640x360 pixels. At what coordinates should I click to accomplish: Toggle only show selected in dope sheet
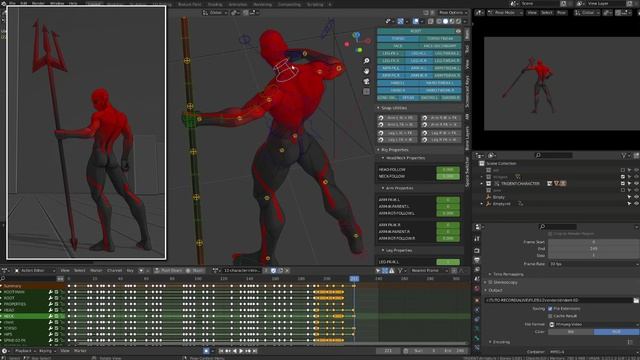pyautogui.click(x=378, y=271)
